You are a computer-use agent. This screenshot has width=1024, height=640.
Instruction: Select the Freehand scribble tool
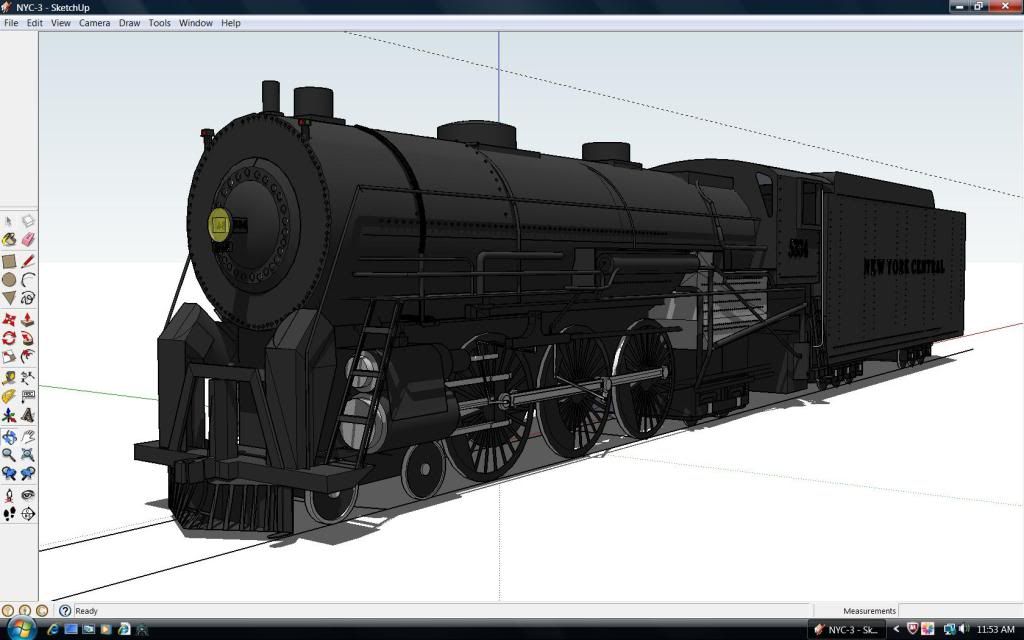pos(27,298)
